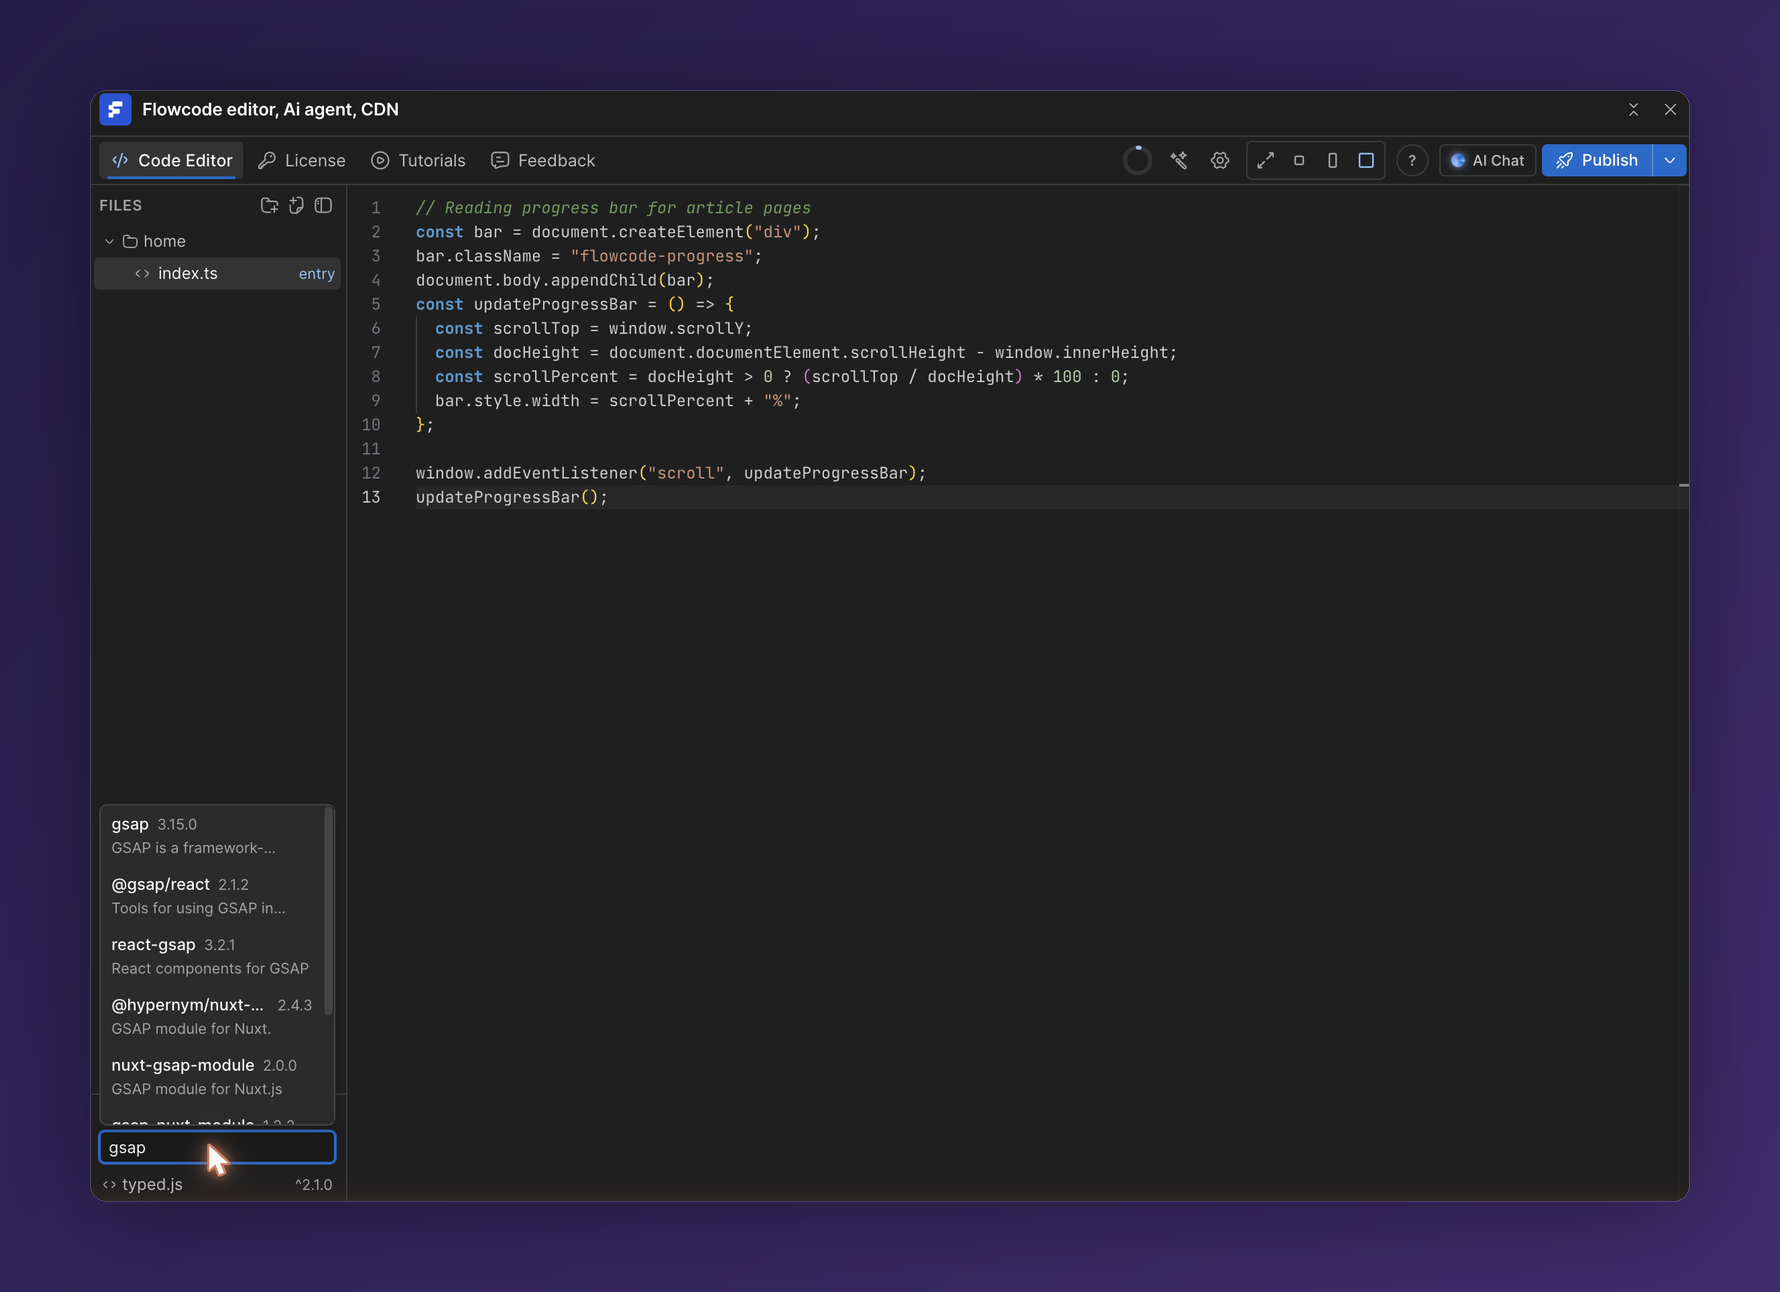
Task: Open the Code Editor tab
Action: pos(172,160)
